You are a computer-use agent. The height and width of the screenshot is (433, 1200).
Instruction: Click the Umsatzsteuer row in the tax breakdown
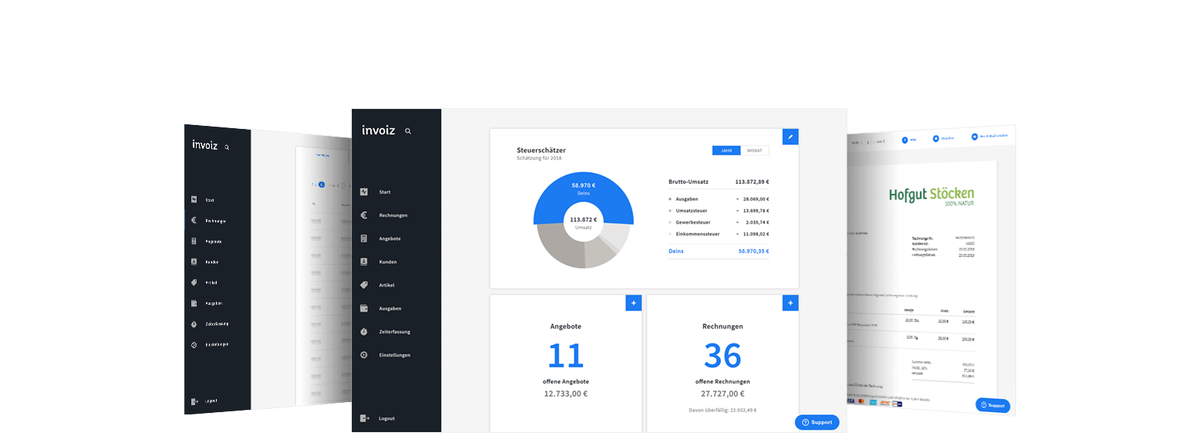pos(719,211)
